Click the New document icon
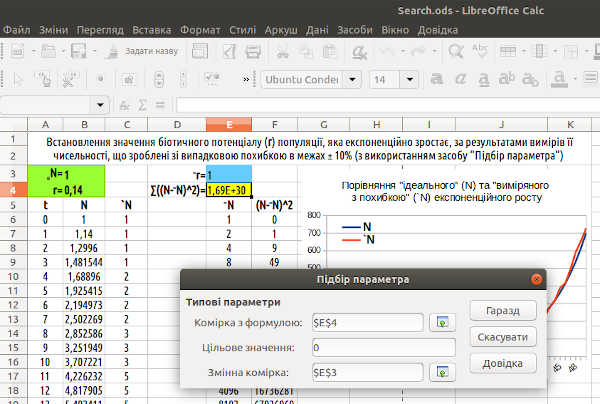The height and width of the screenshot is (404, 600). pos(18,51)
